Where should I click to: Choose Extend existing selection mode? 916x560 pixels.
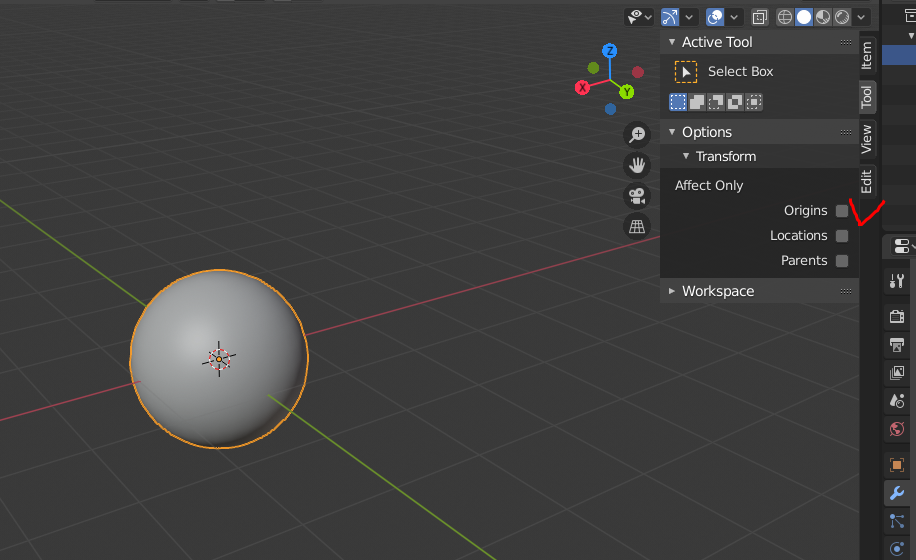click(x=697, y=102)
